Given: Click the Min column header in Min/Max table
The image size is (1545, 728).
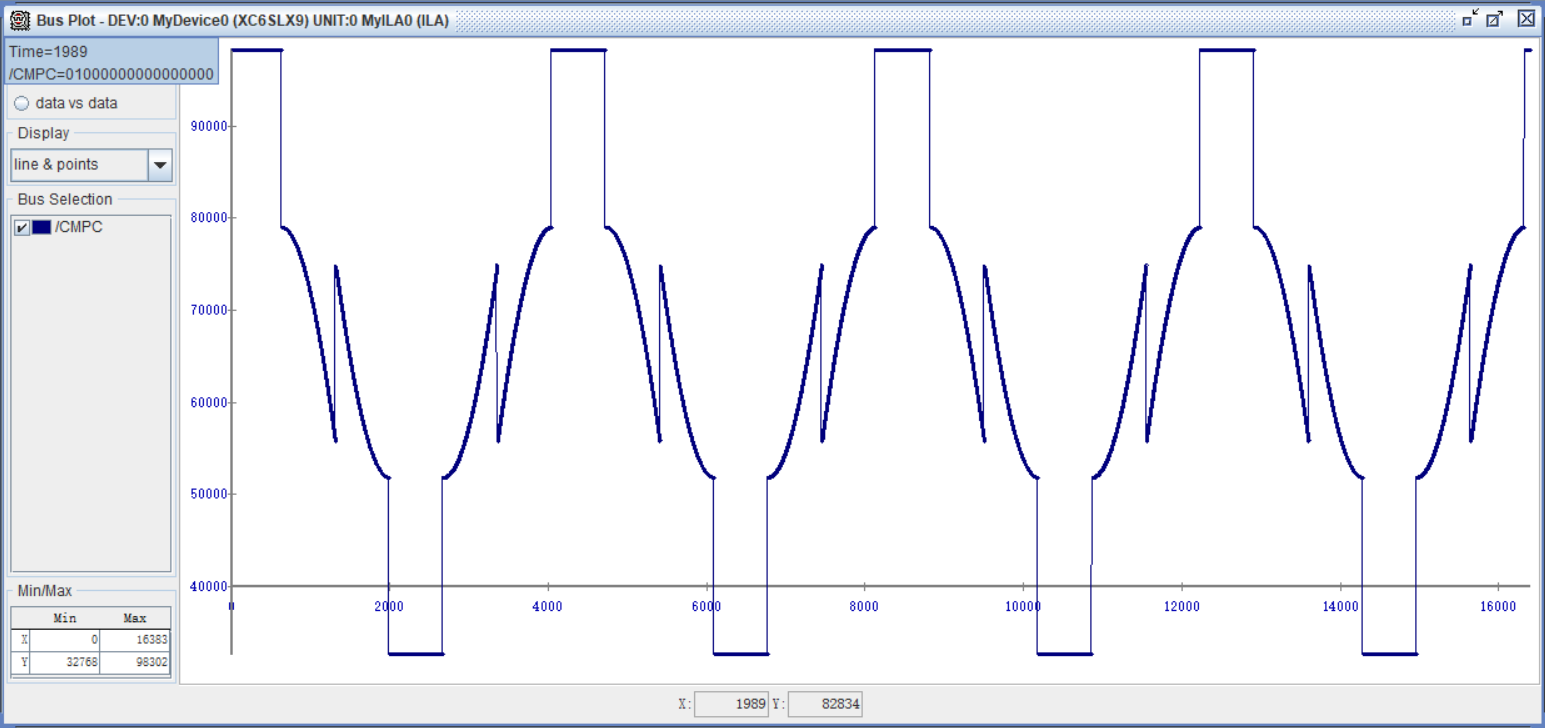Looking at the screenshot, I should (64, 617).
